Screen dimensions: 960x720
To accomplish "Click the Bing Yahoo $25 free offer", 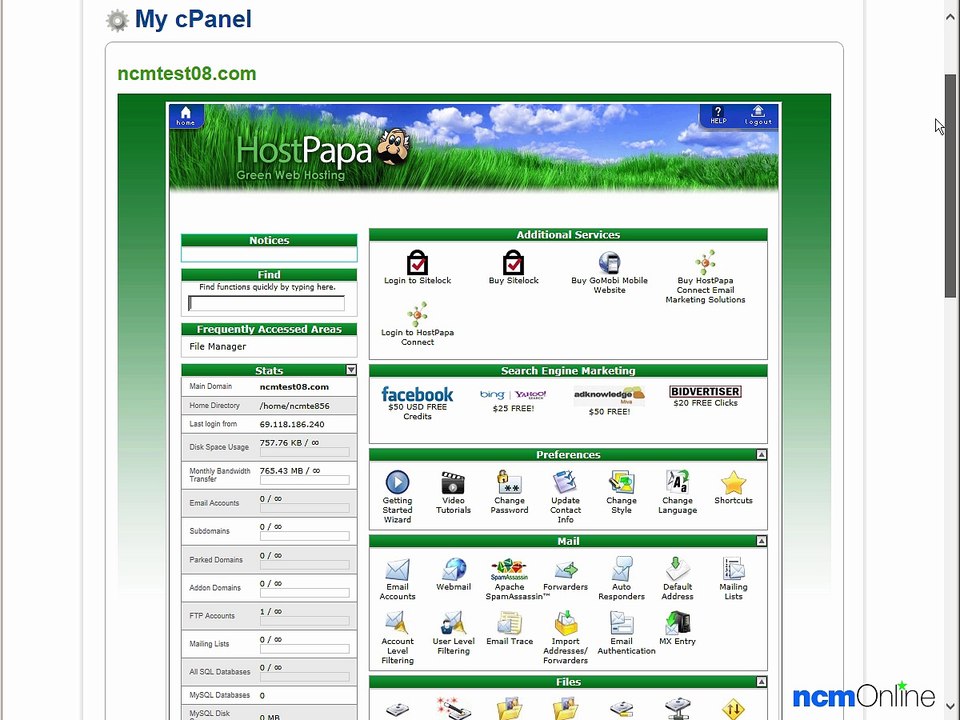I will point(513,400).
